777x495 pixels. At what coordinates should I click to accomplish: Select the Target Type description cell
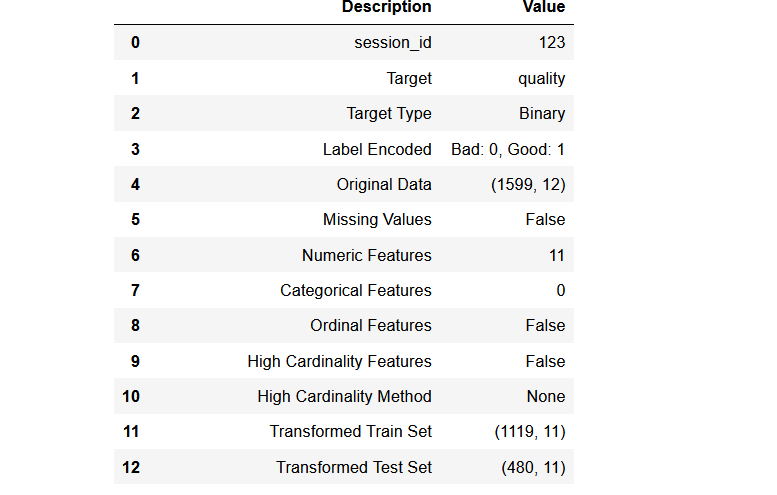[x=389, y=114]
